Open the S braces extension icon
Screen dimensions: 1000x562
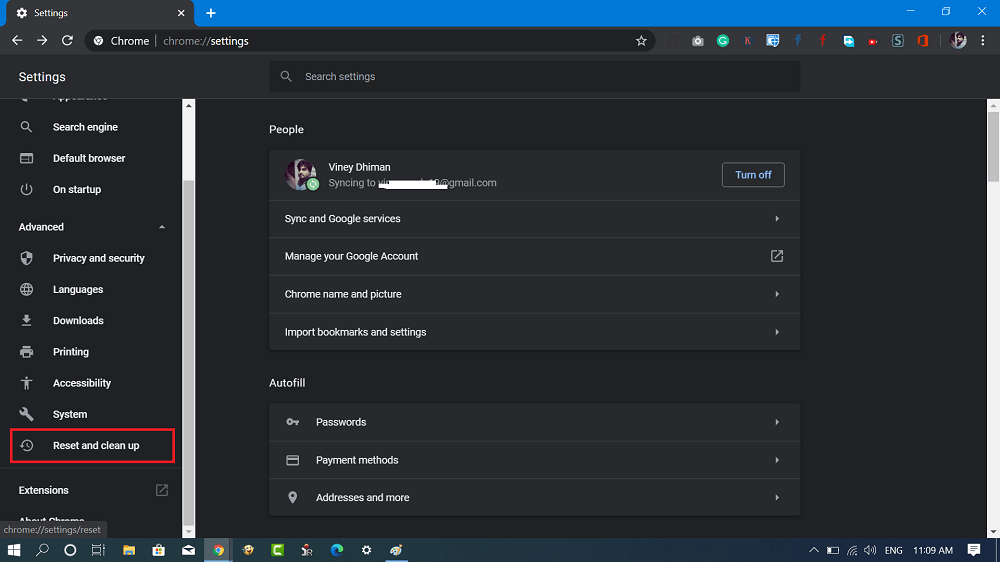(x=898, y=41)
